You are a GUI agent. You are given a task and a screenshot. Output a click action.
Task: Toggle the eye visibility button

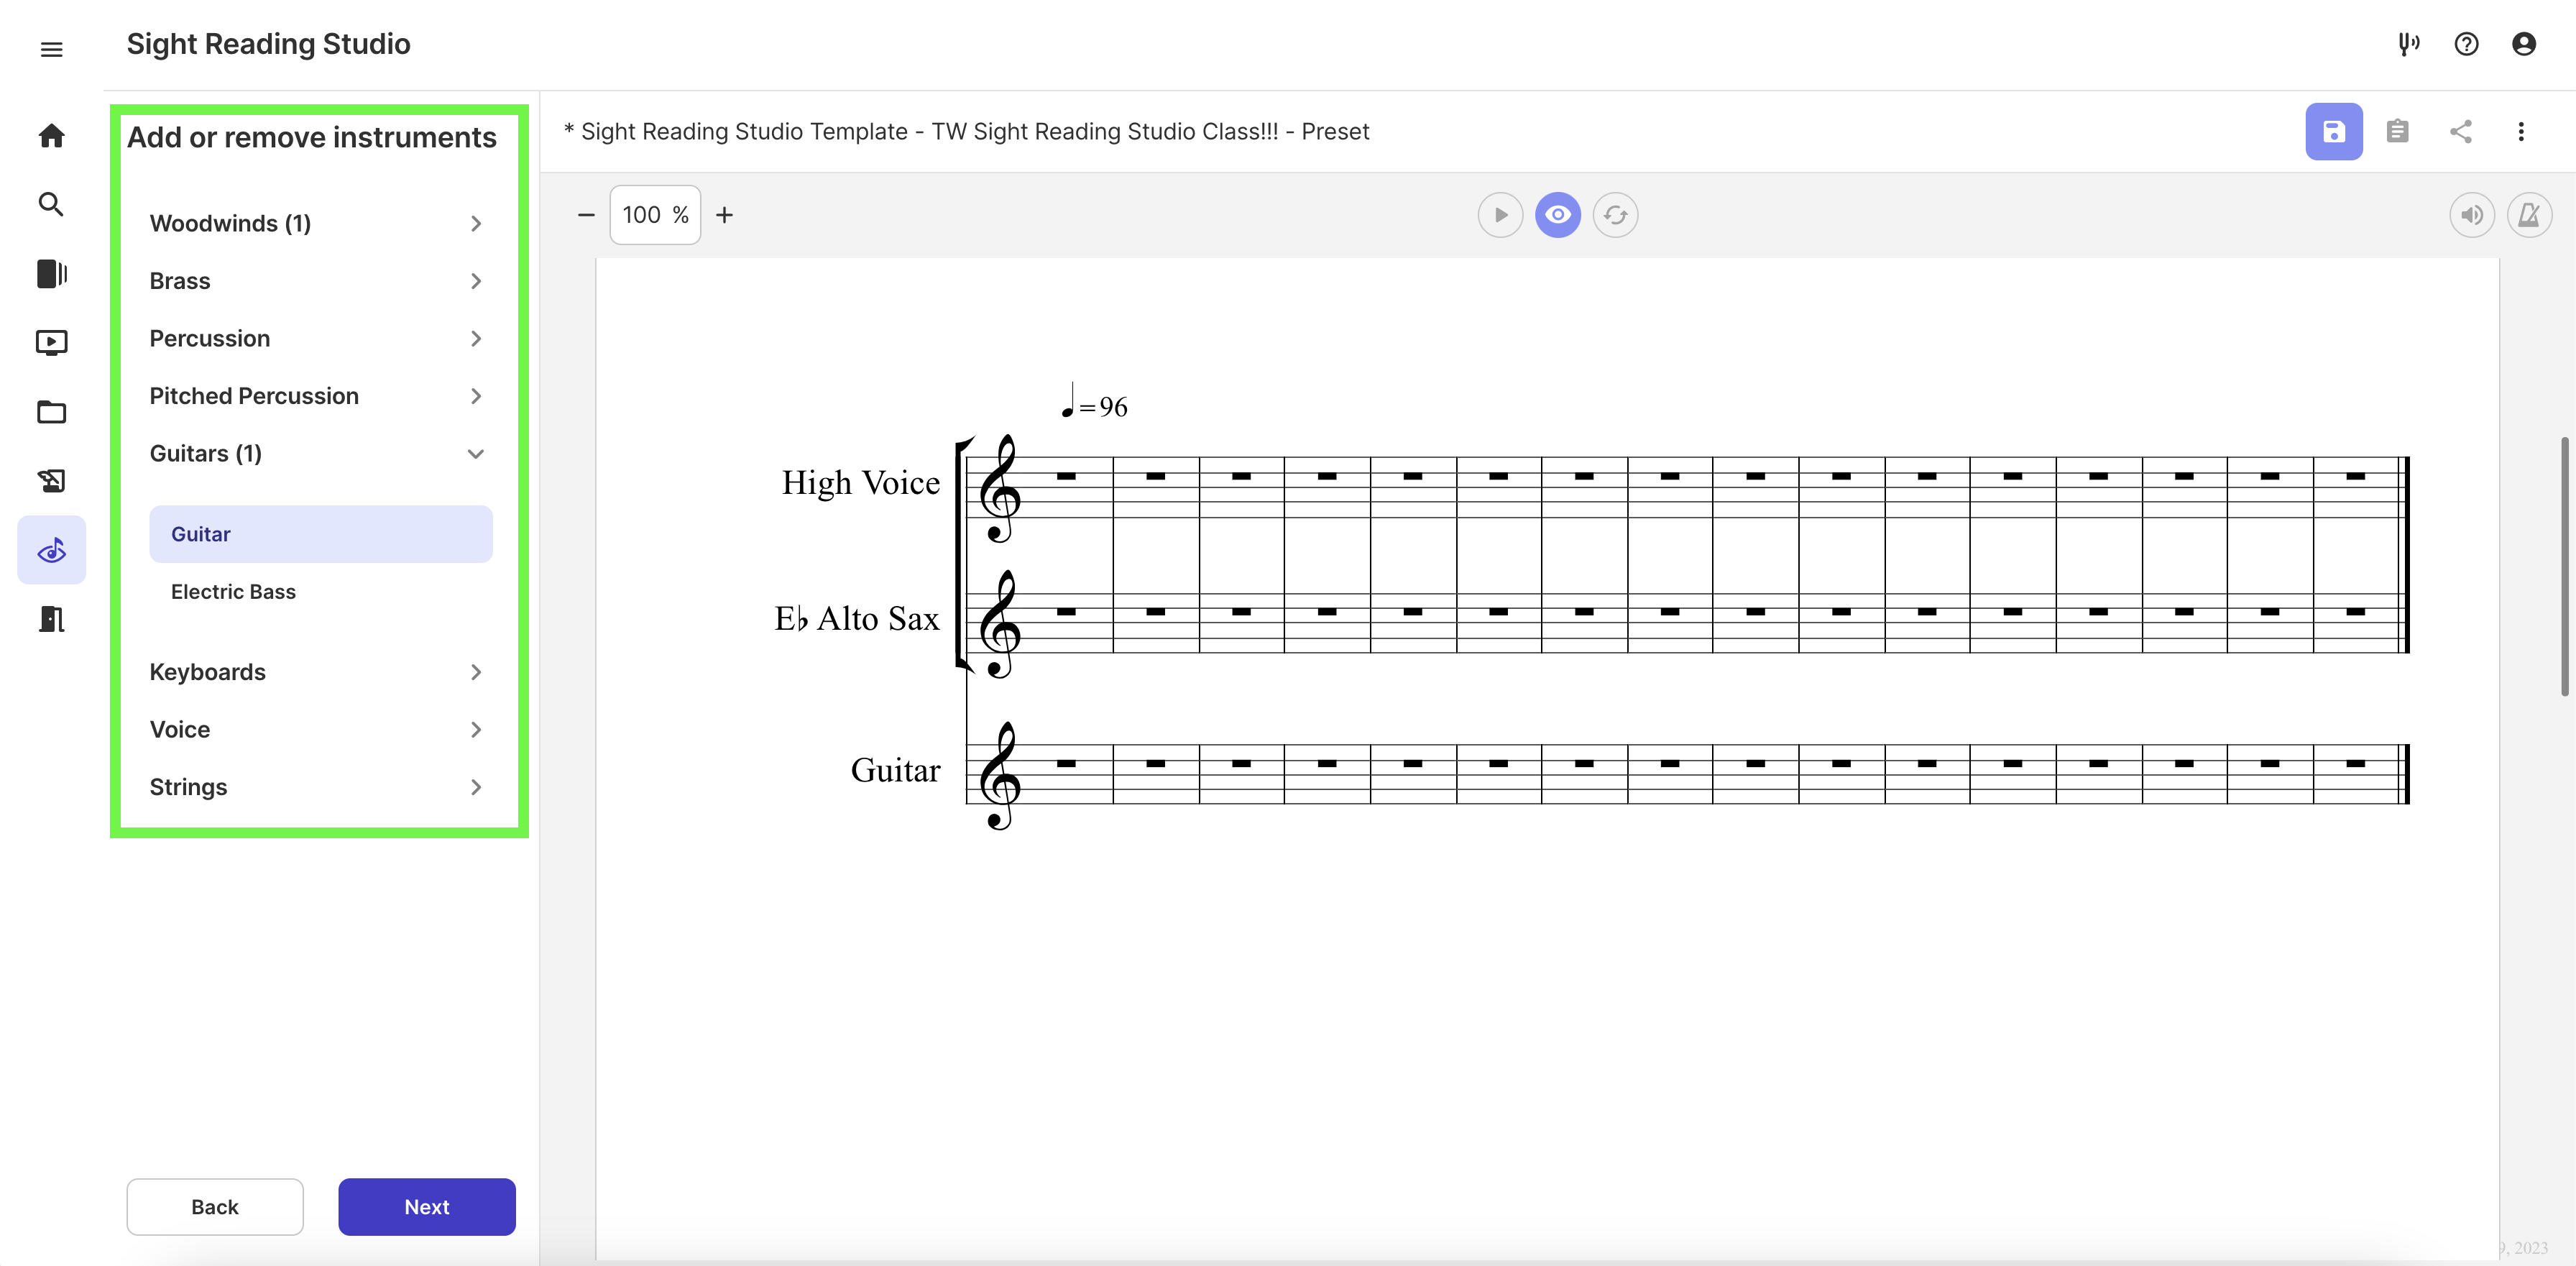click(1557, 215)
